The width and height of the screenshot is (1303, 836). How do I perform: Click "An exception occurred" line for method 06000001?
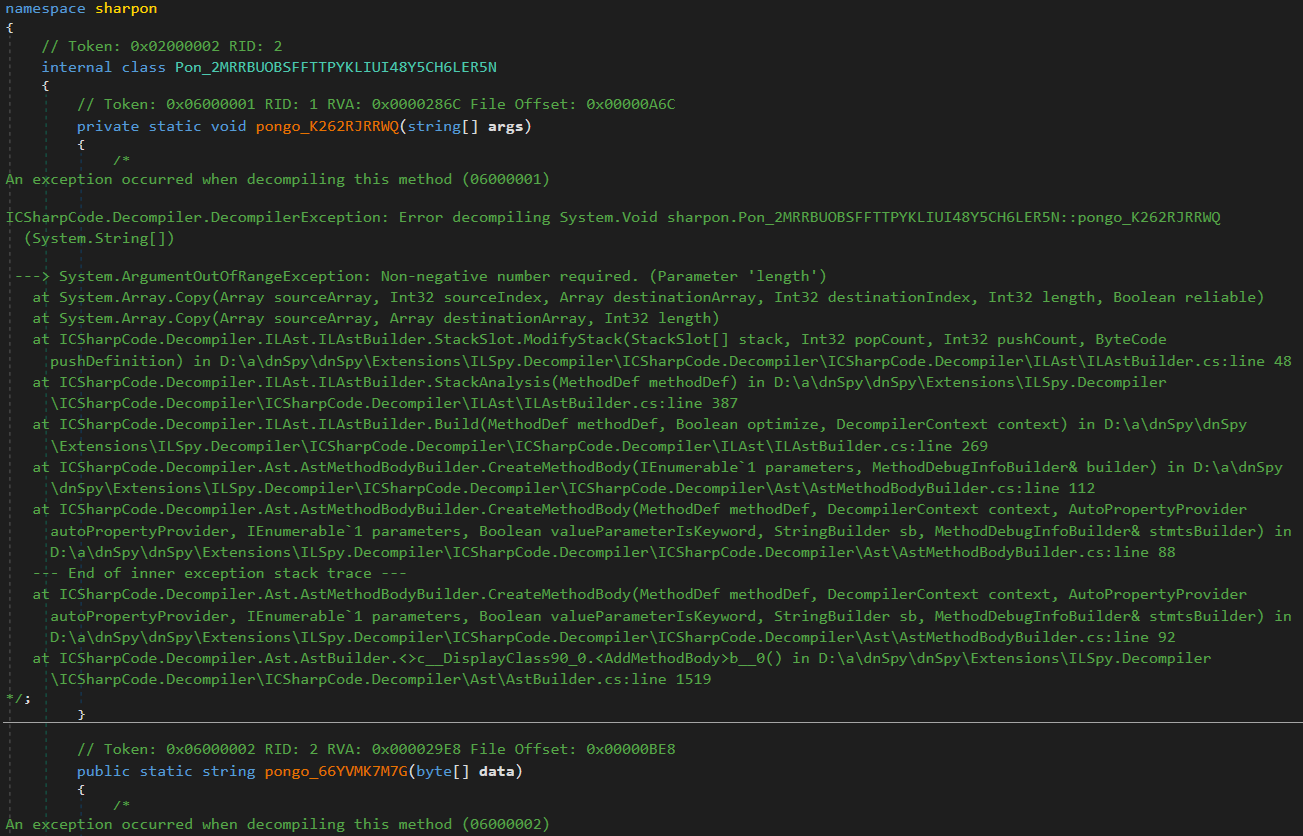(x=278, y=179)
